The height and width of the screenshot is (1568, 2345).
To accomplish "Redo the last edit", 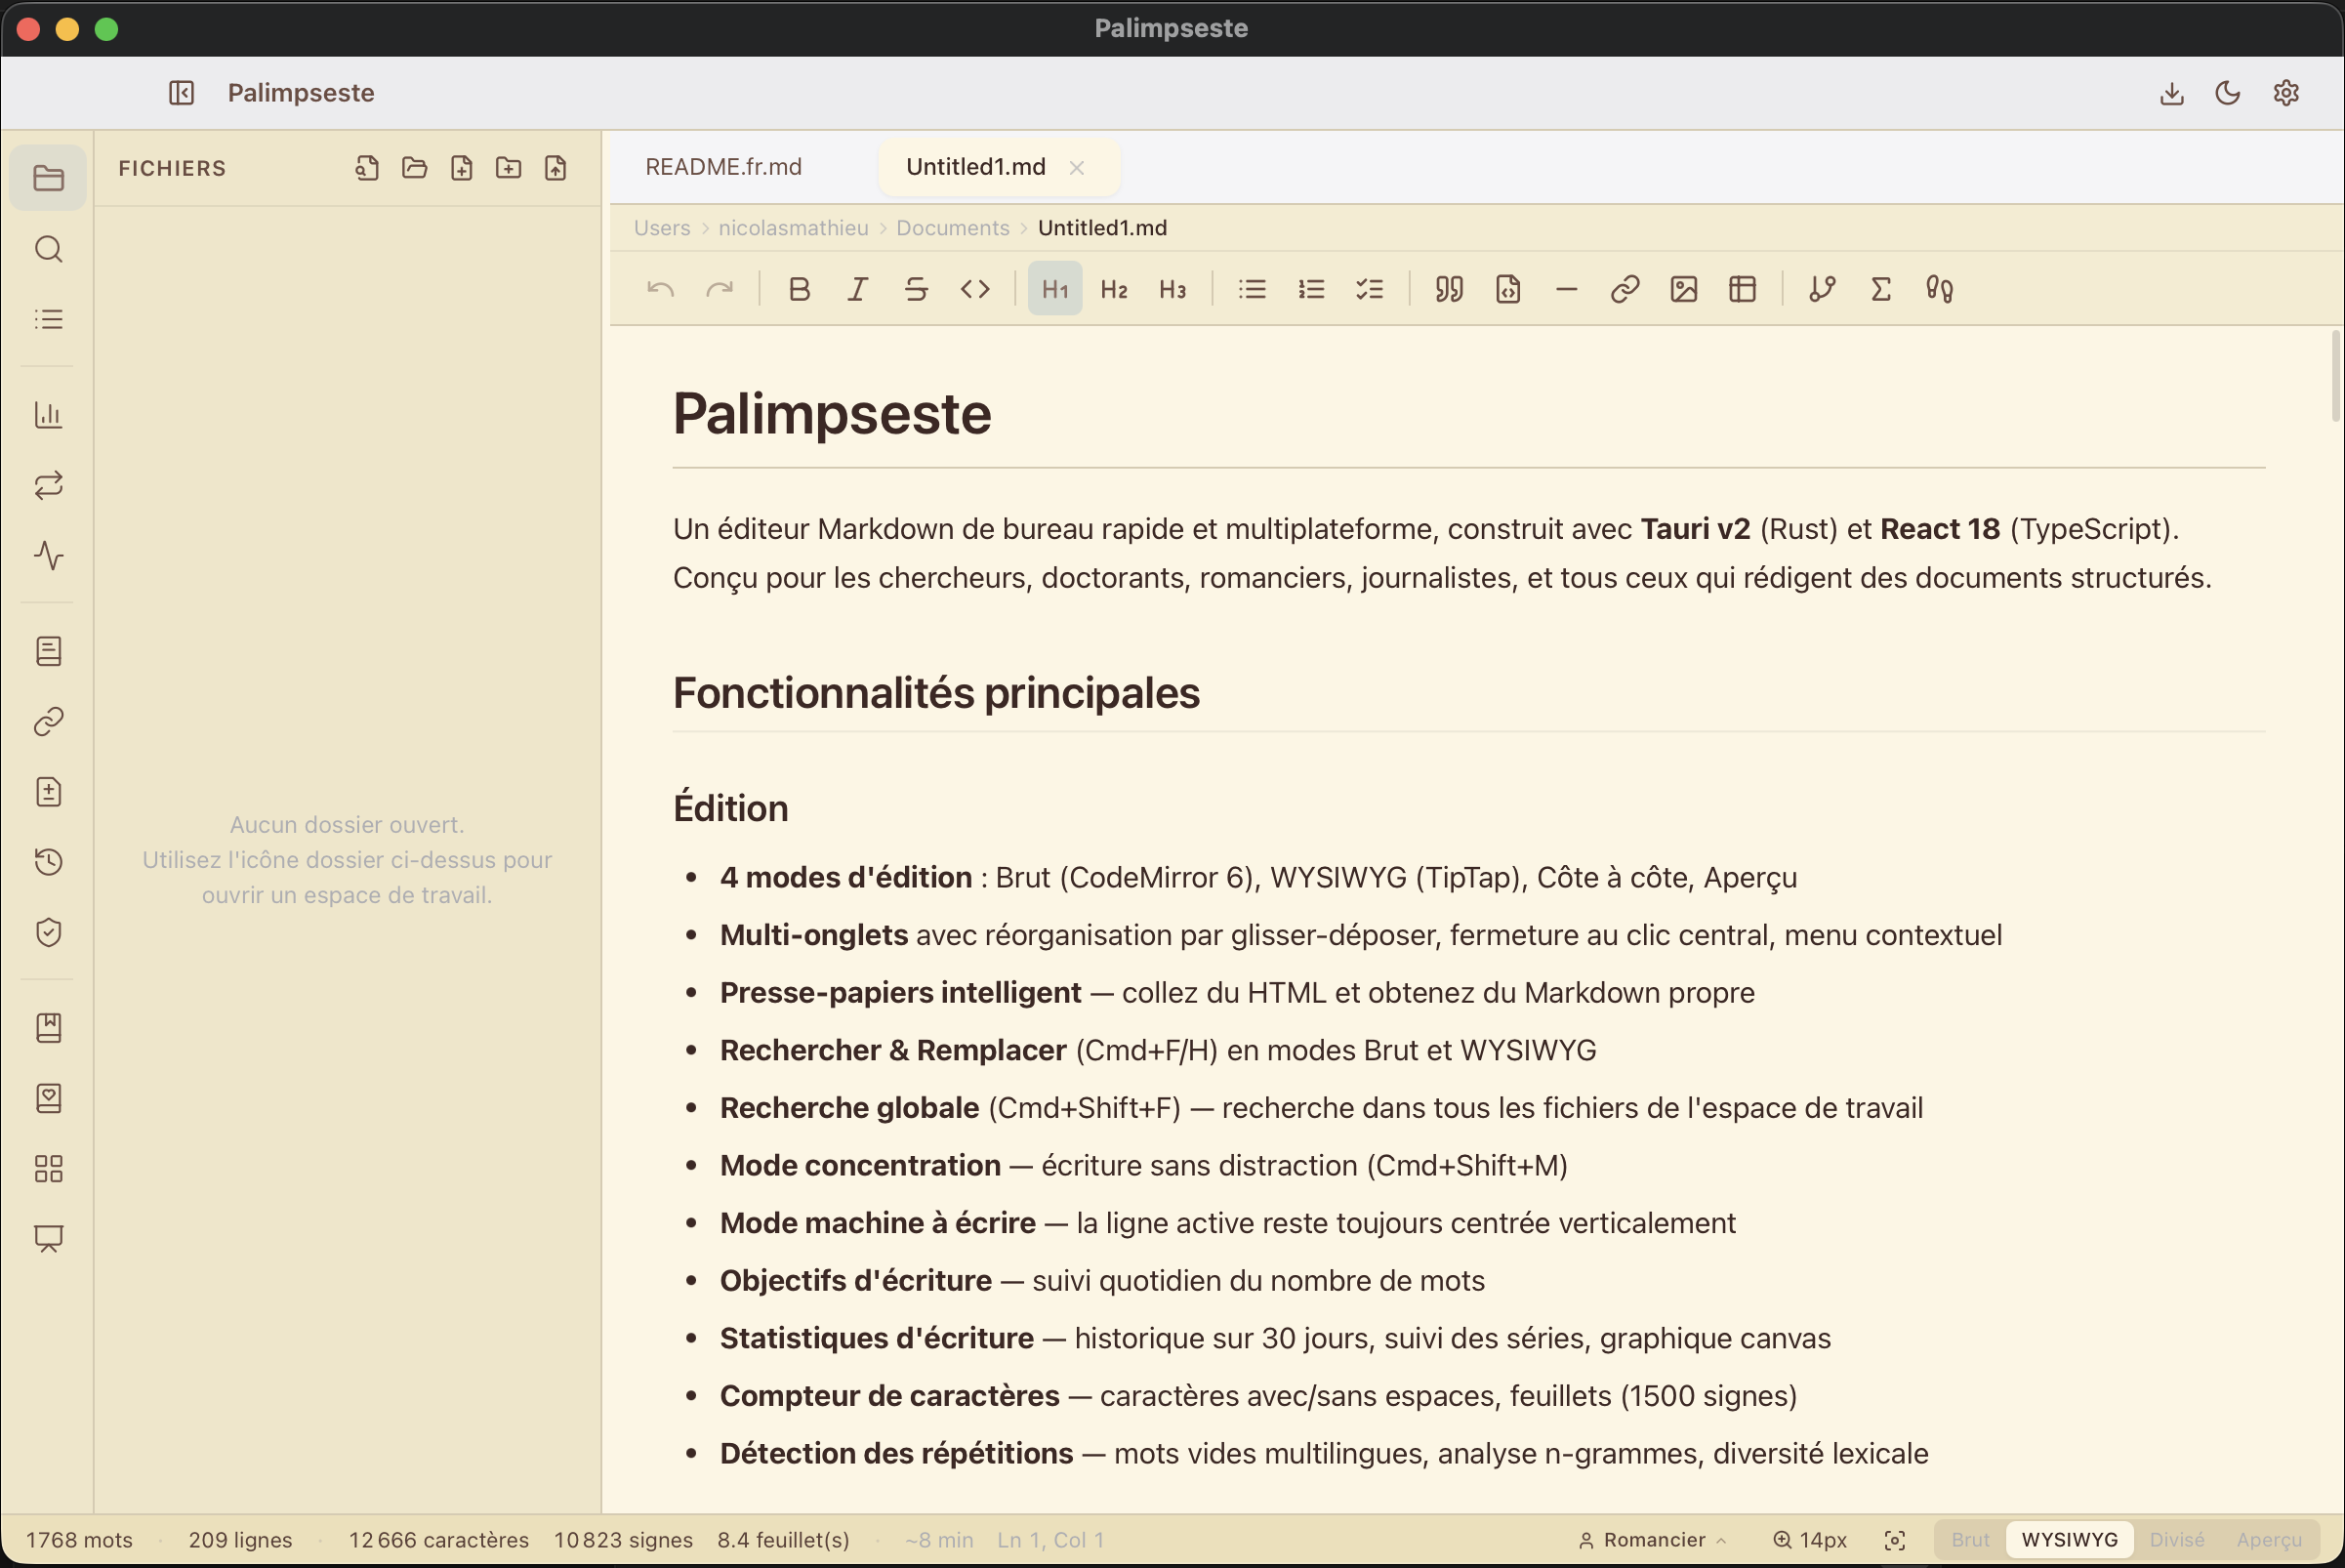I will click(x=719, y=289).
